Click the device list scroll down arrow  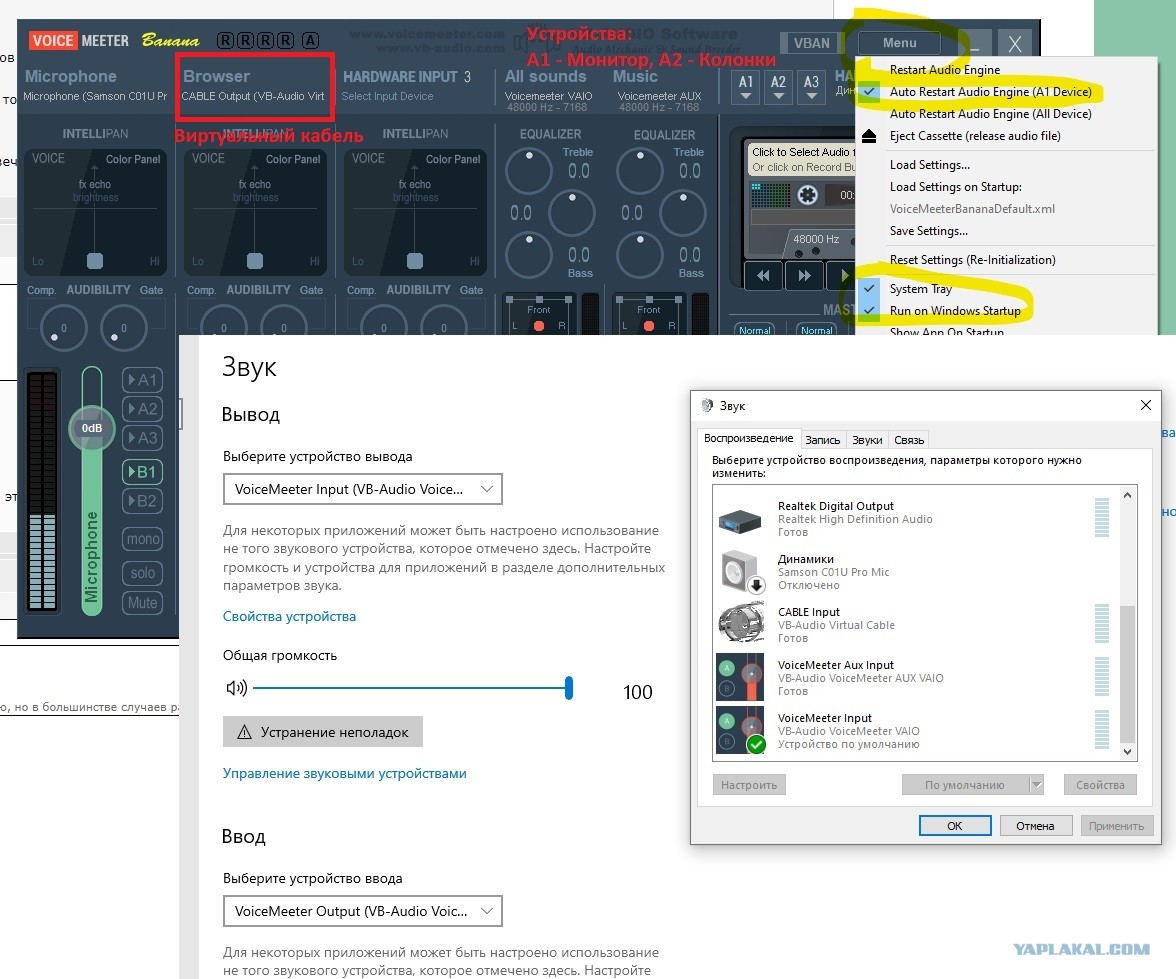point(1127,752)
